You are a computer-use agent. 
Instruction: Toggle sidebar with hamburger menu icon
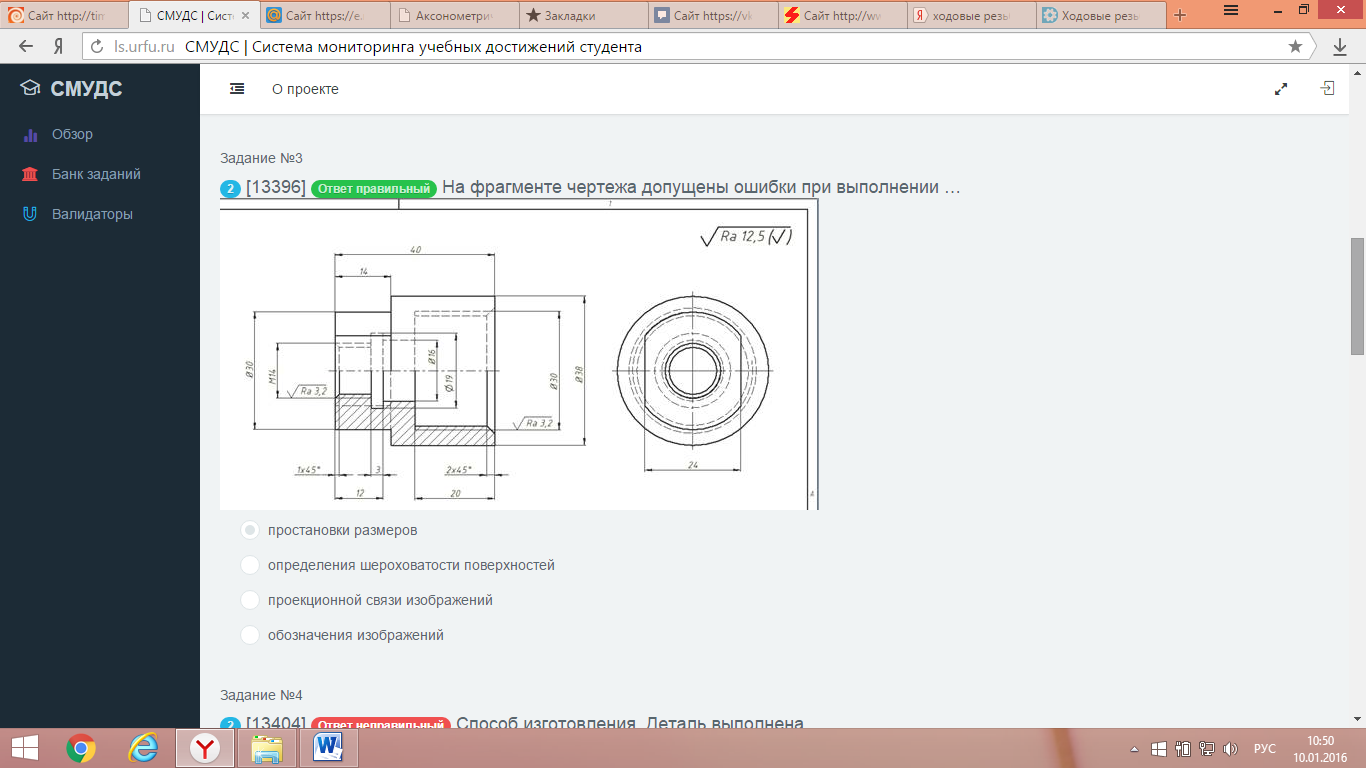(x=237, y=89)
